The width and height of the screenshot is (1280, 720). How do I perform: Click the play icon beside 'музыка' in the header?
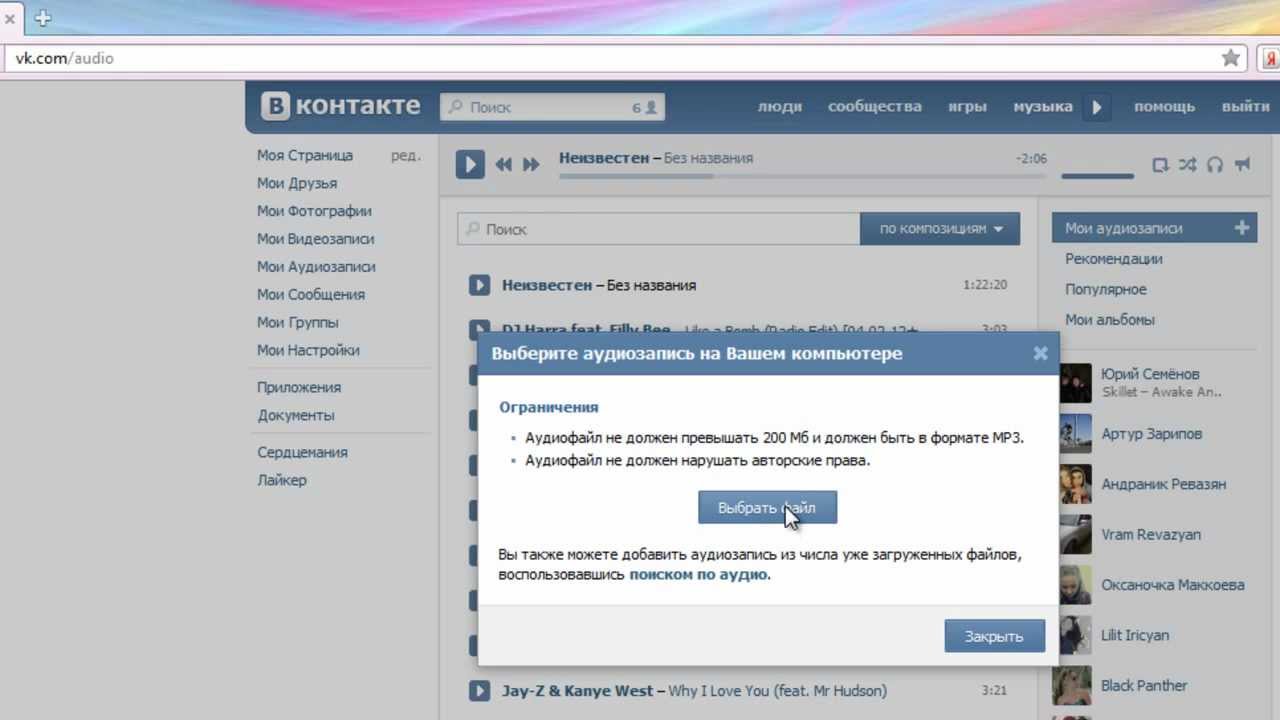(x=1096, y=107)
